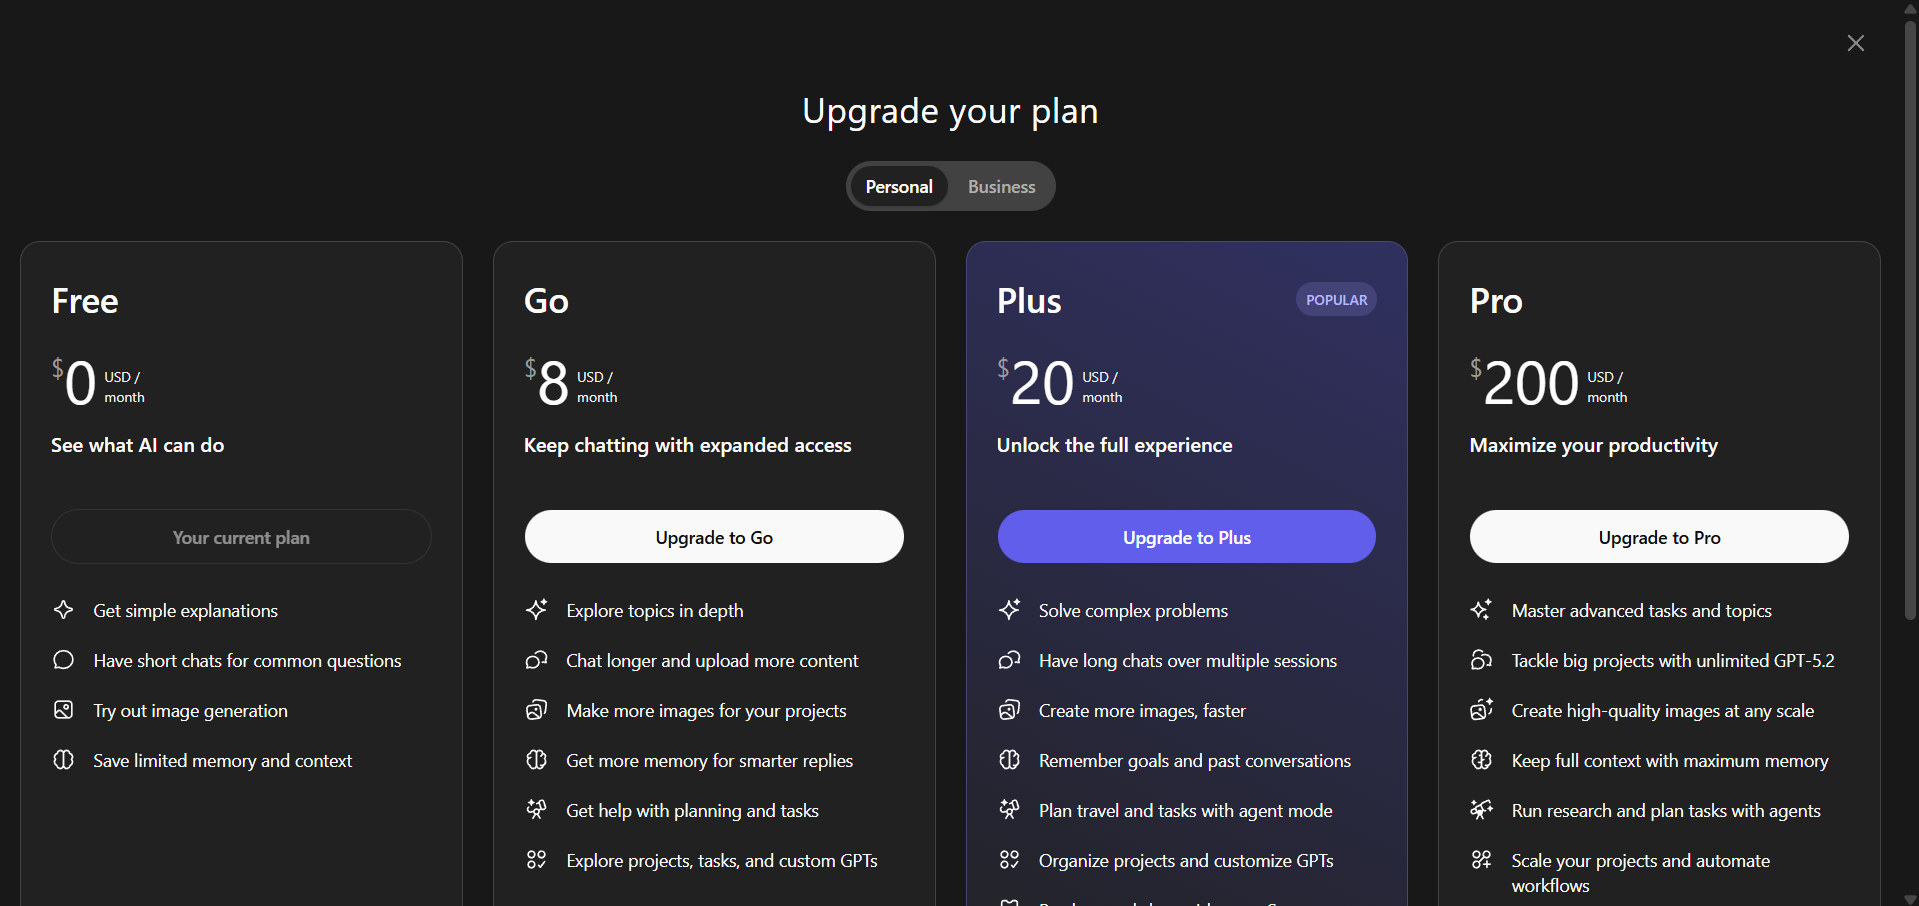
Task: Click the Upgrade to Pro button
Action: [1658, 537]
